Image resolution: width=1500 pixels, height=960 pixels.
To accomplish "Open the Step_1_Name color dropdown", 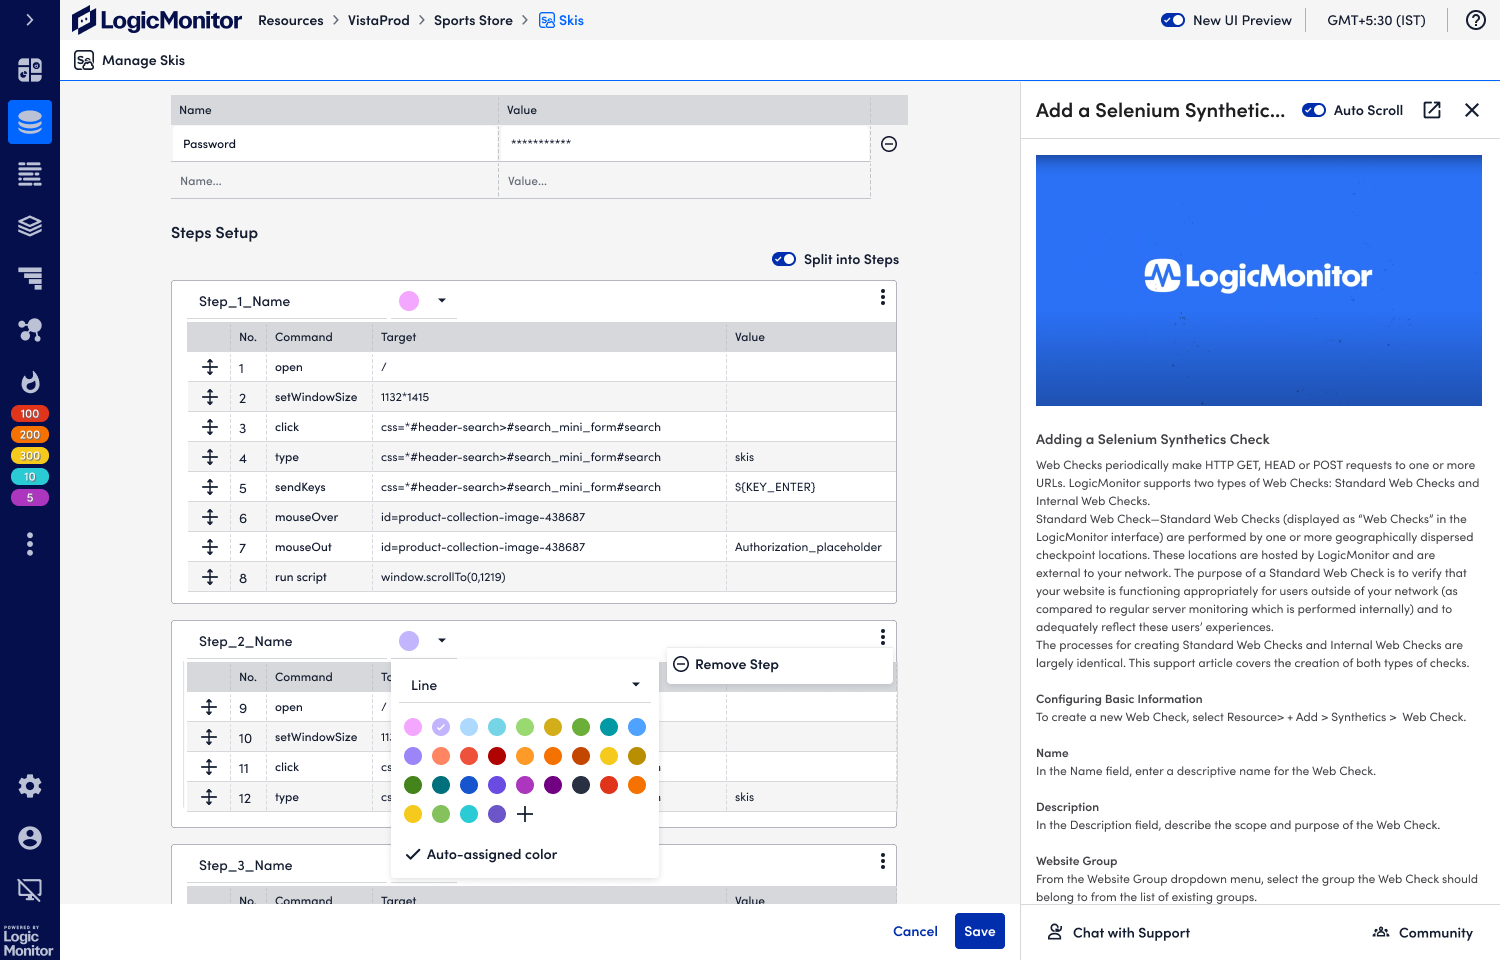I will (441, 300).
